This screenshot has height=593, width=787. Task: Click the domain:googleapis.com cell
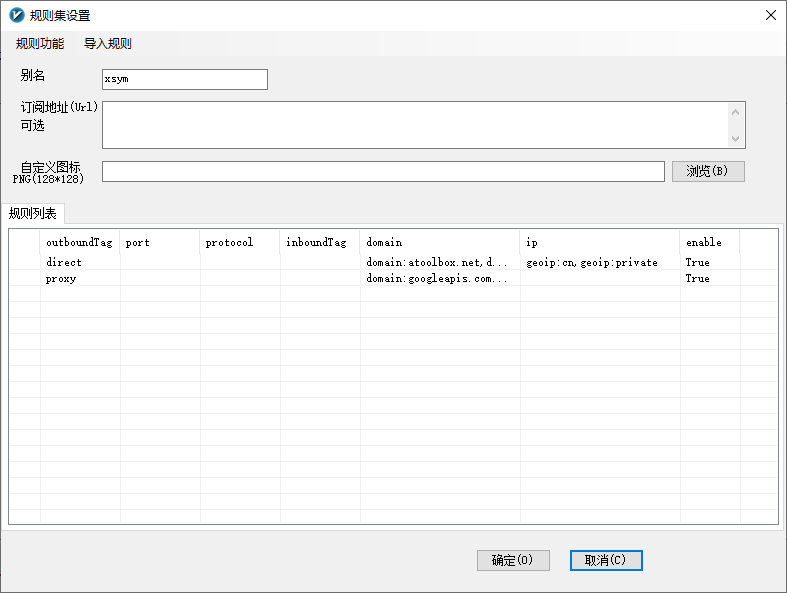440,278
